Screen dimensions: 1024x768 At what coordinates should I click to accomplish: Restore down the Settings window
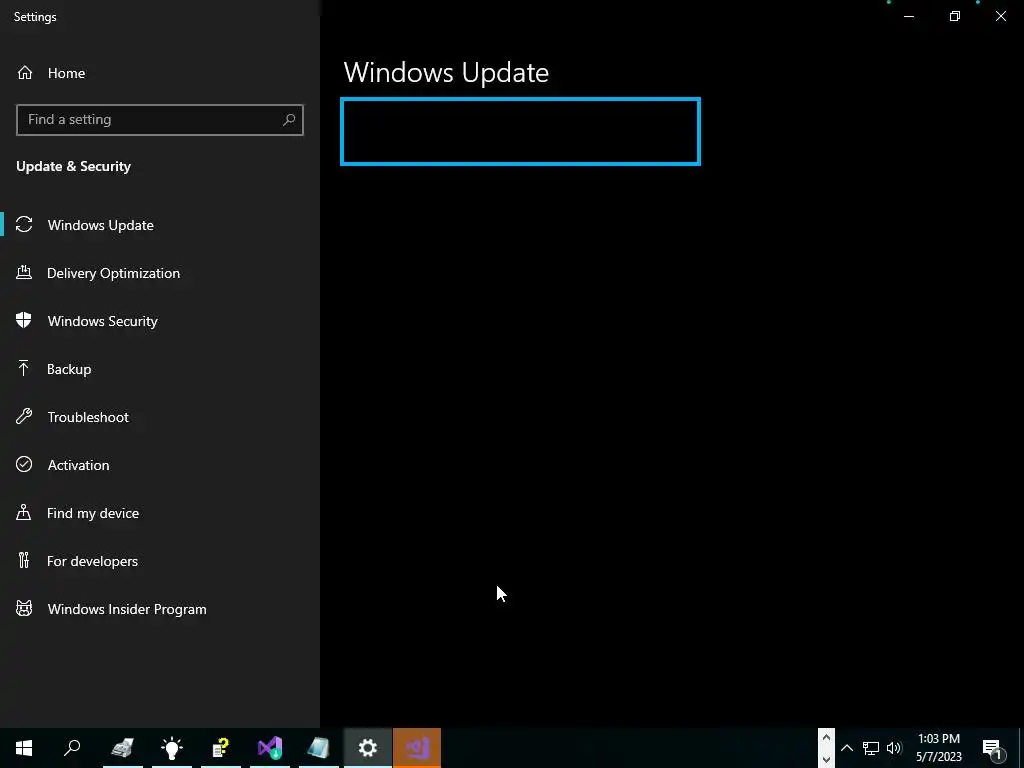[x=955, y=16]
